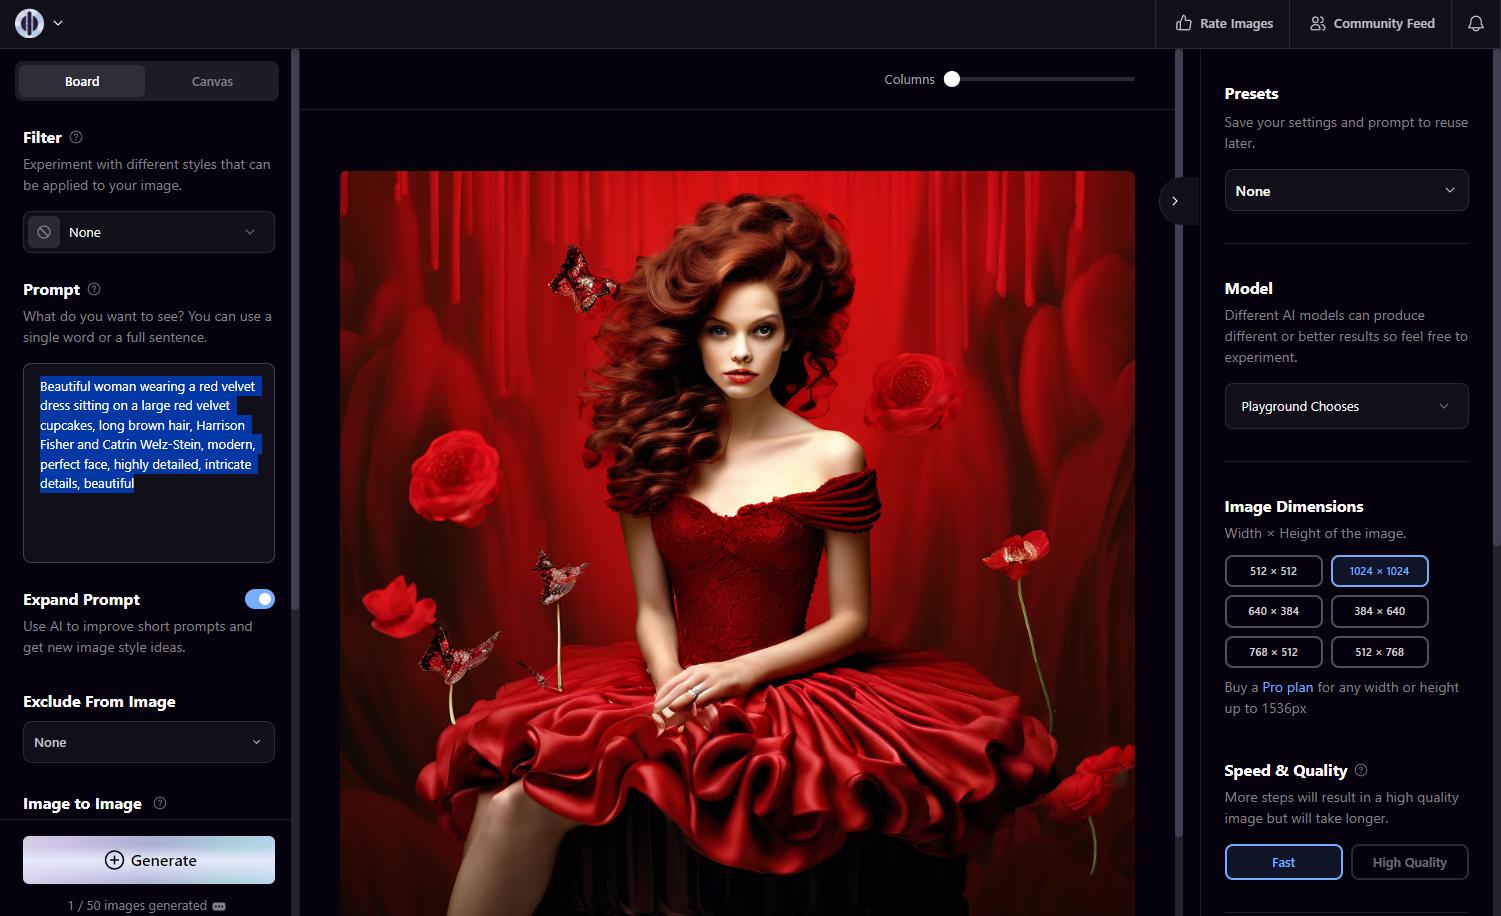Click the Image to Image help icon
The image size is (1501, 916).
160,803
